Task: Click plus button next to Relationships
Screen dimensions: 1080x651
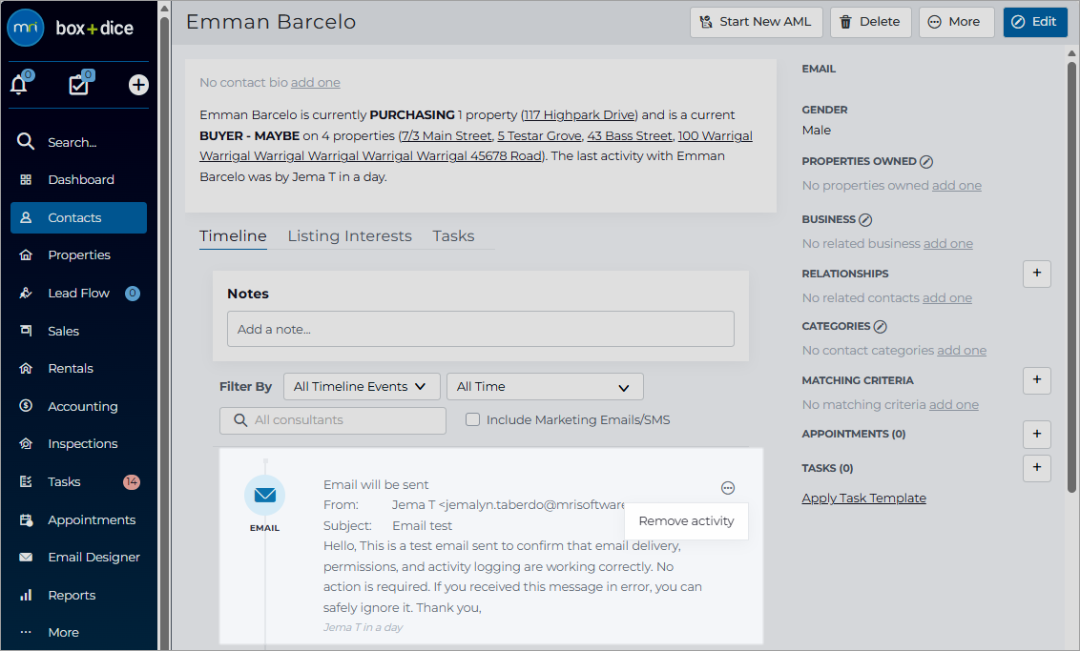Action: tap(1037, 273)
